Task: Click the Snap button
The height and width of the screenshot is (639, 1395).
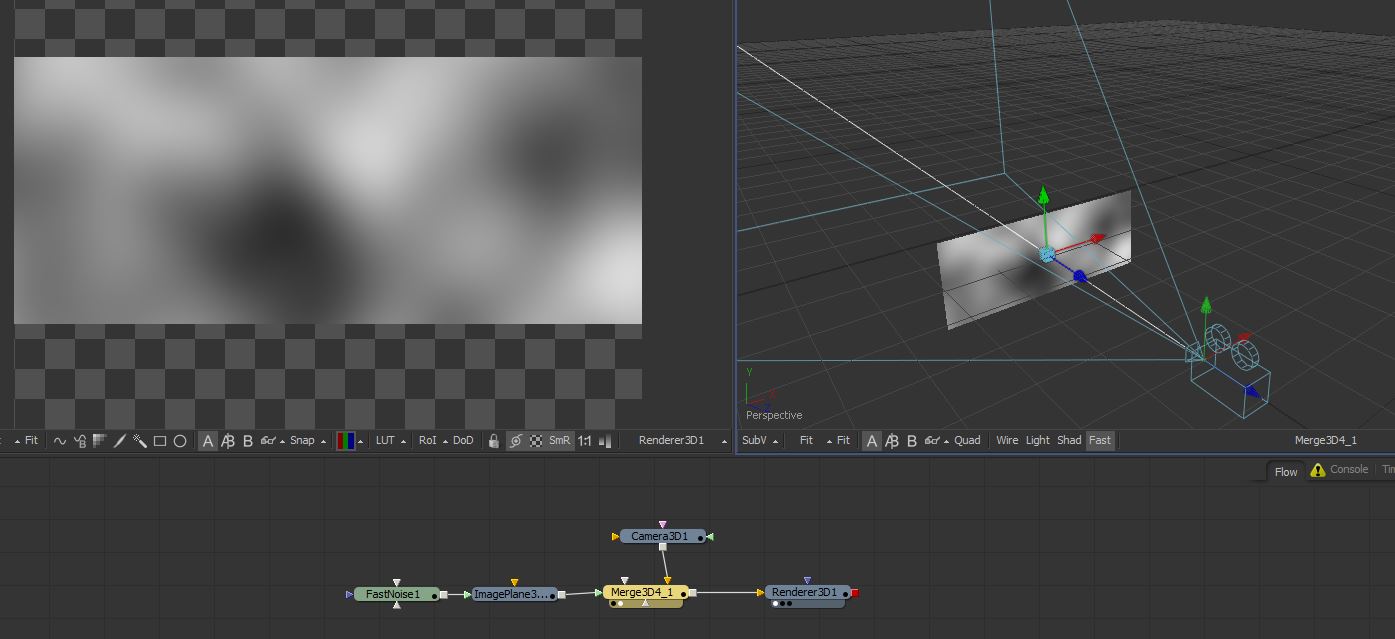Action: pyautogui.click(x=302, y=440)
